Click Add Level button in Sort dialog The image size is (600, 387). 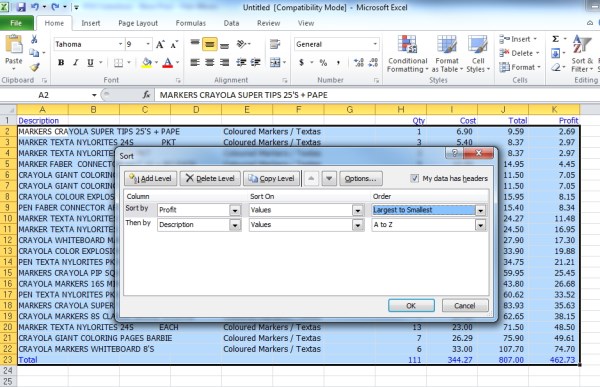(x=151, y=178)
